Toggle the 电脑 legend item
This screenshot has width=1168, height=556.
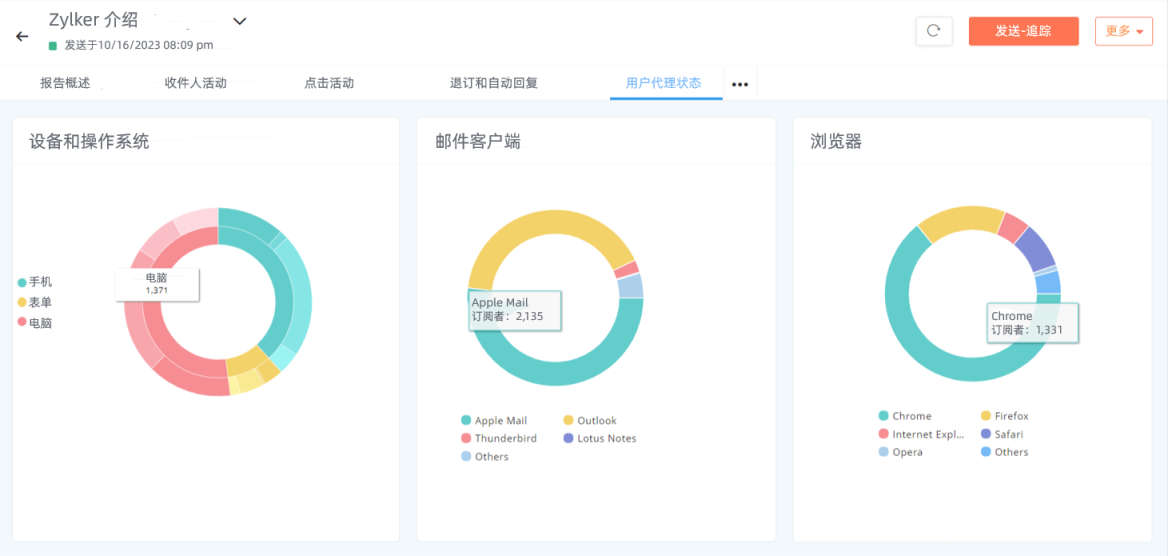click(x=35, y=323)
